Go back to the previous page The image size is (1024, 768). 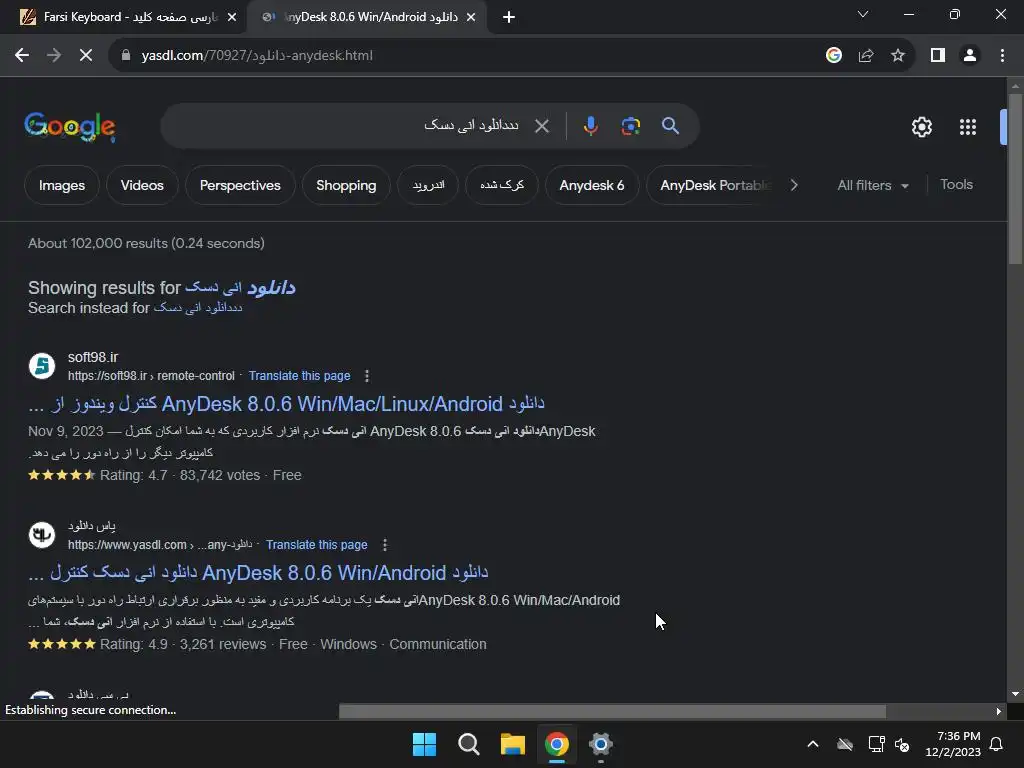click(x=22, y=56)
